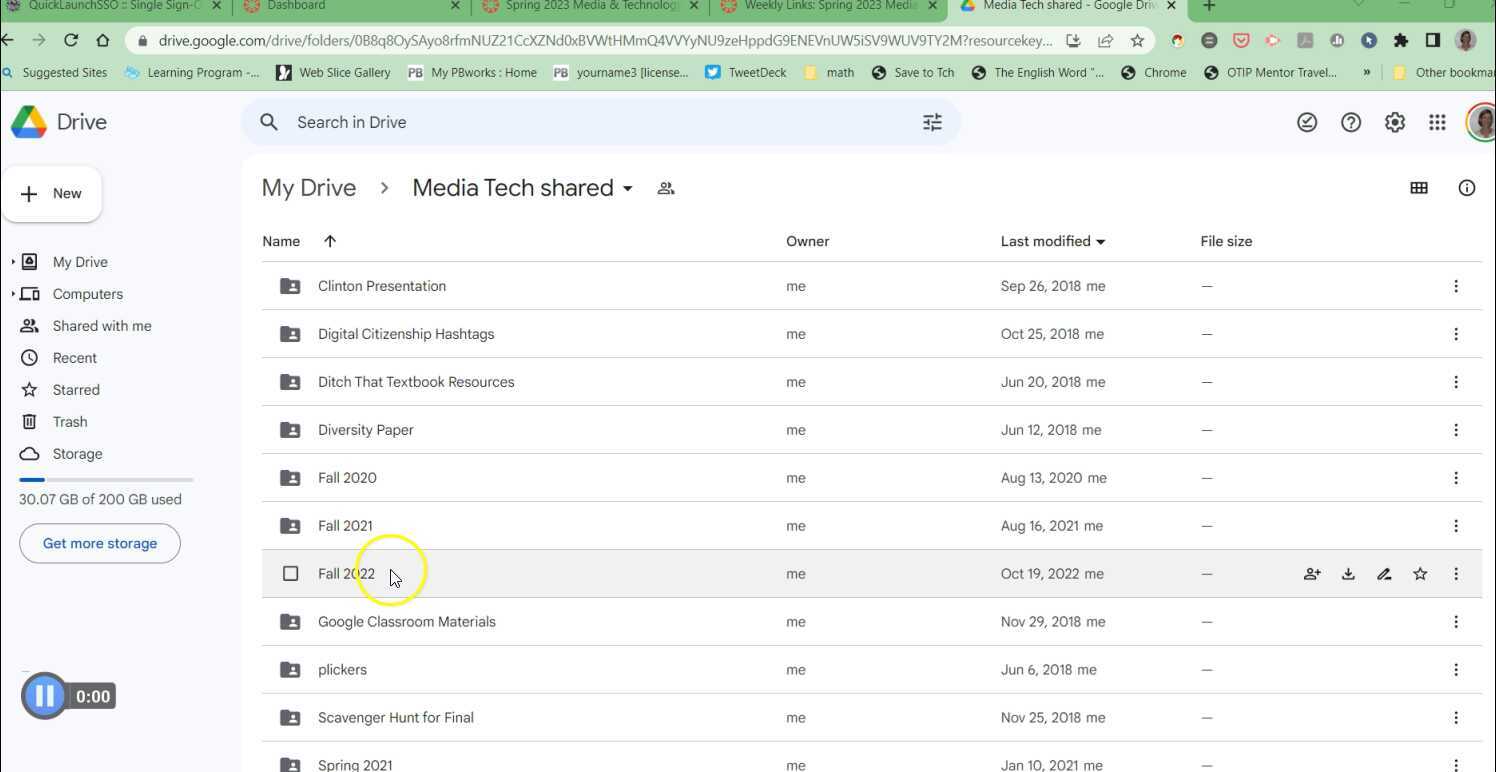Click the rename pencil icon for Fall 2022
1496x772 pixels.
[x=1384, y=574]
